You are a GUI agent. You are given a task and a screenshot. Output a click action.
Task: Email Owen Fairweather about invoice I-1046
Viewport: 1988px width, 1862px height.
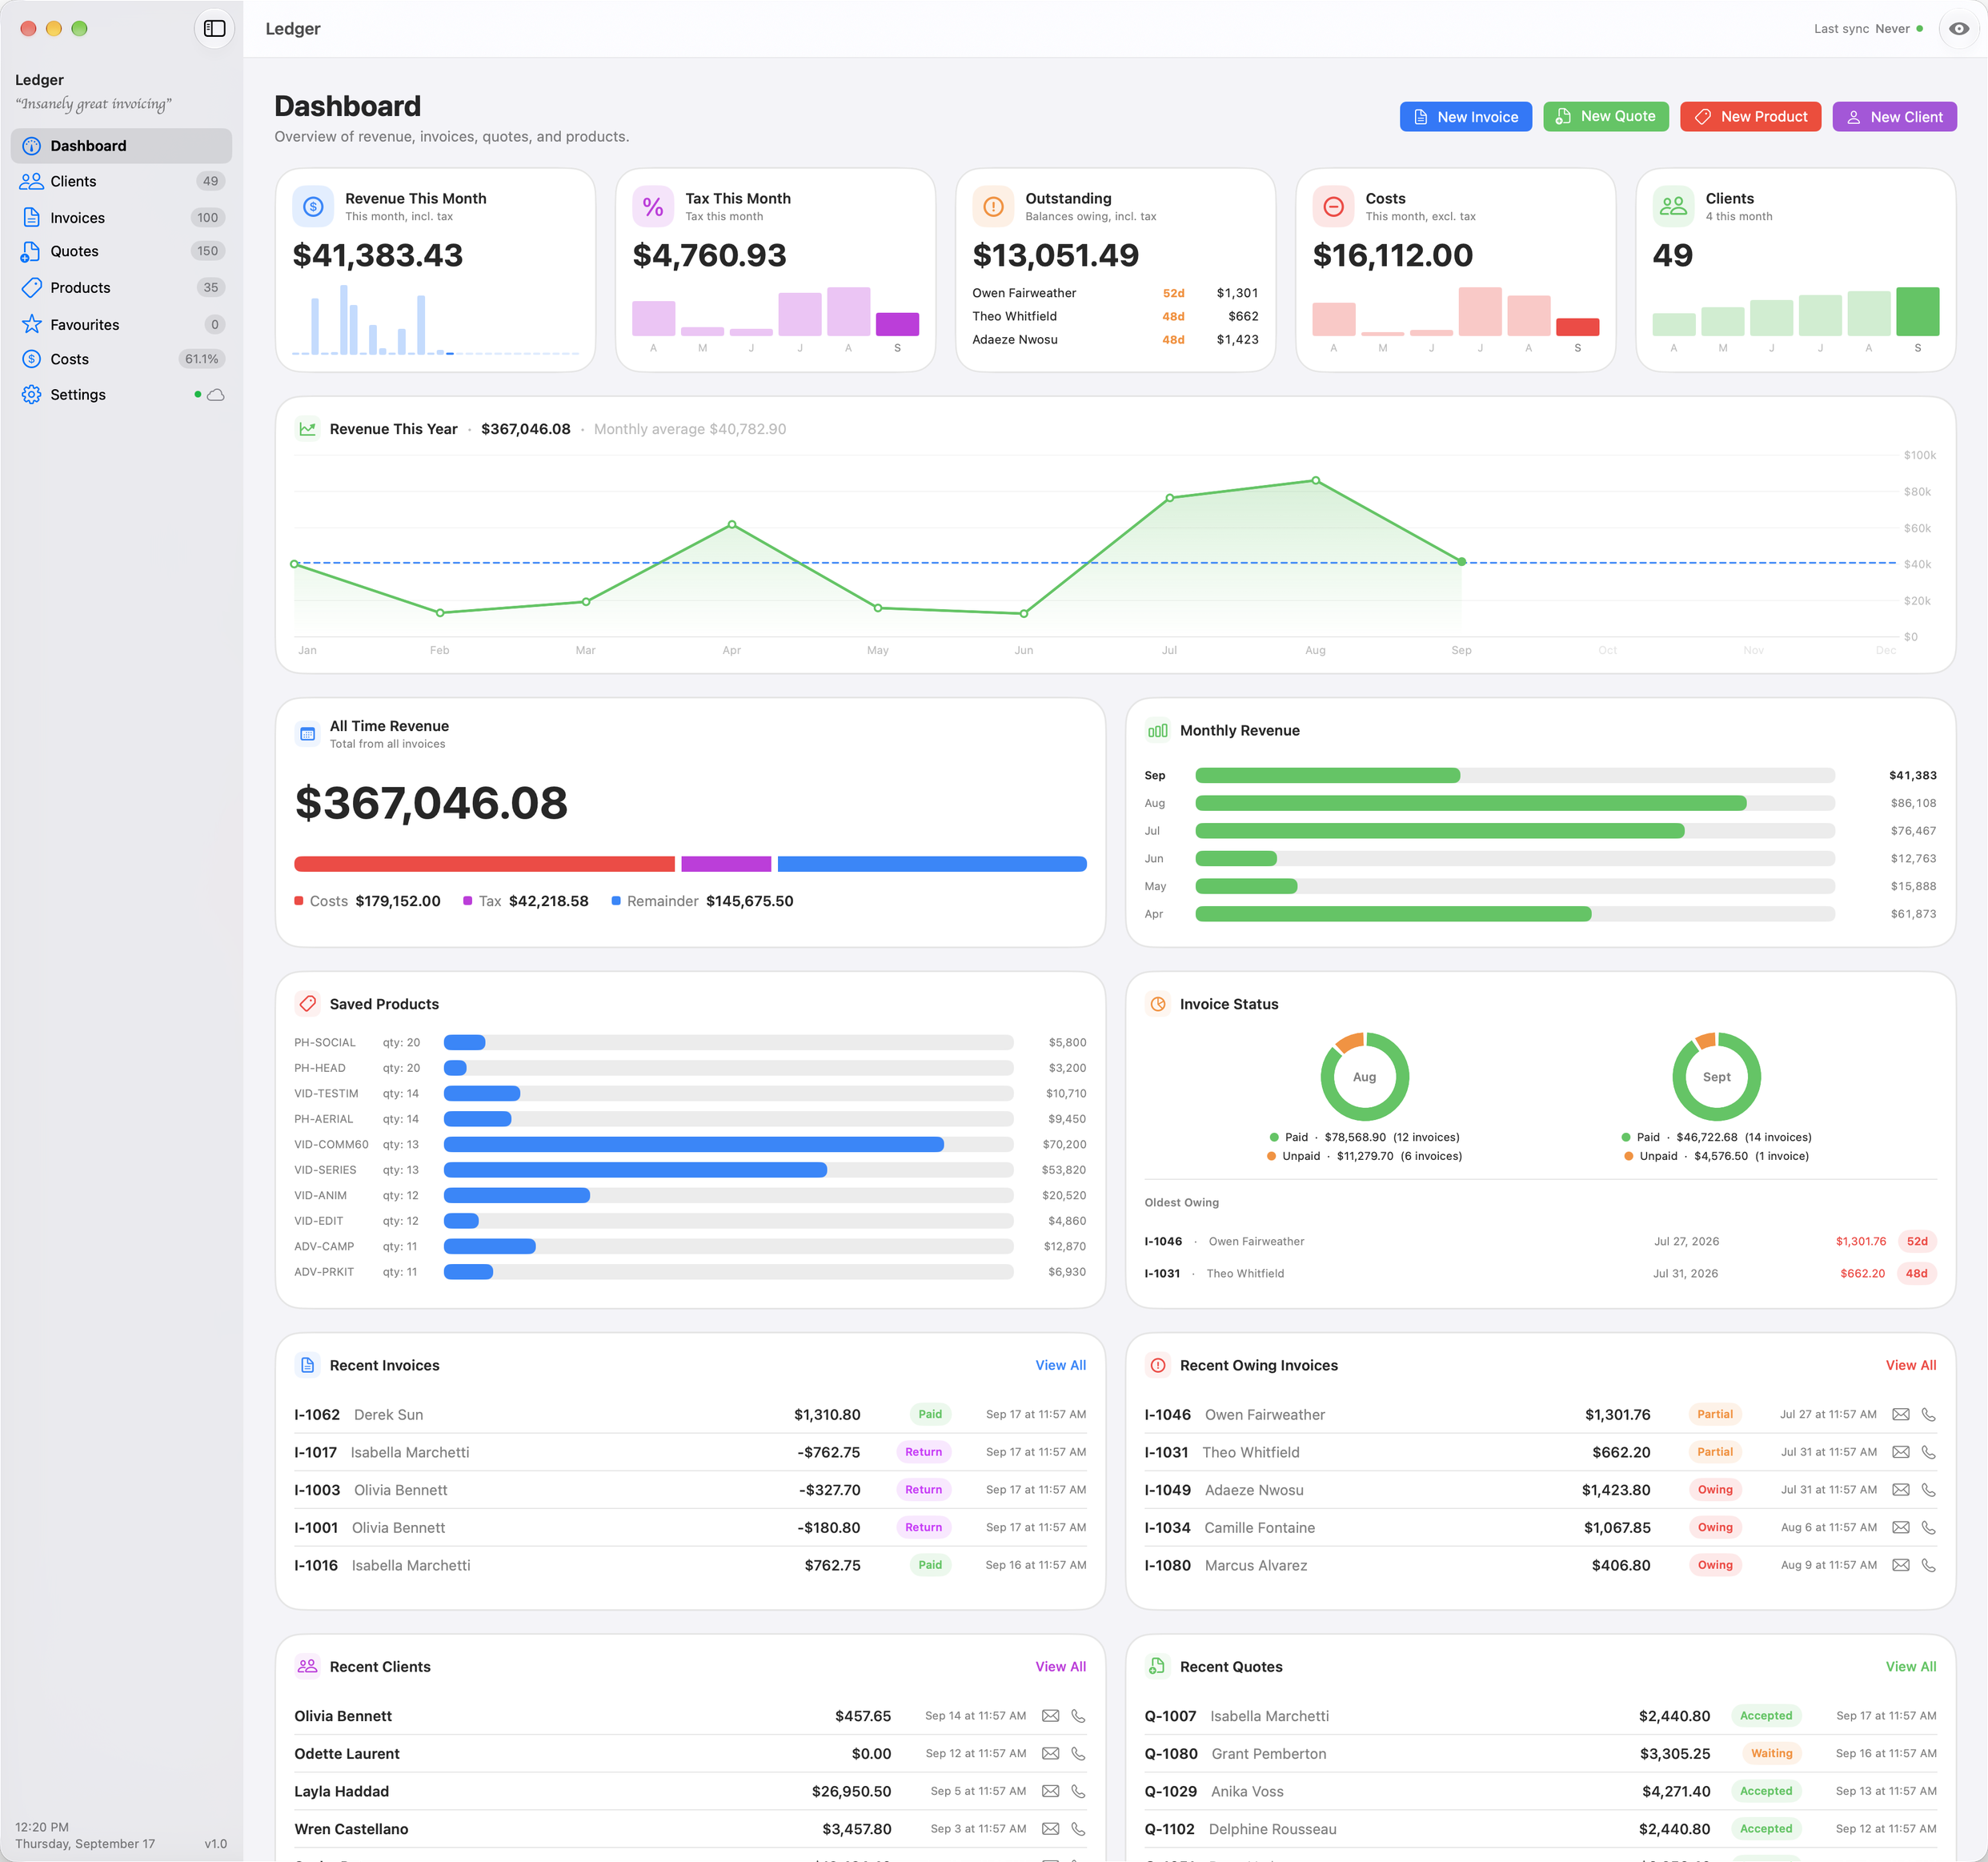[1900, 1415]
